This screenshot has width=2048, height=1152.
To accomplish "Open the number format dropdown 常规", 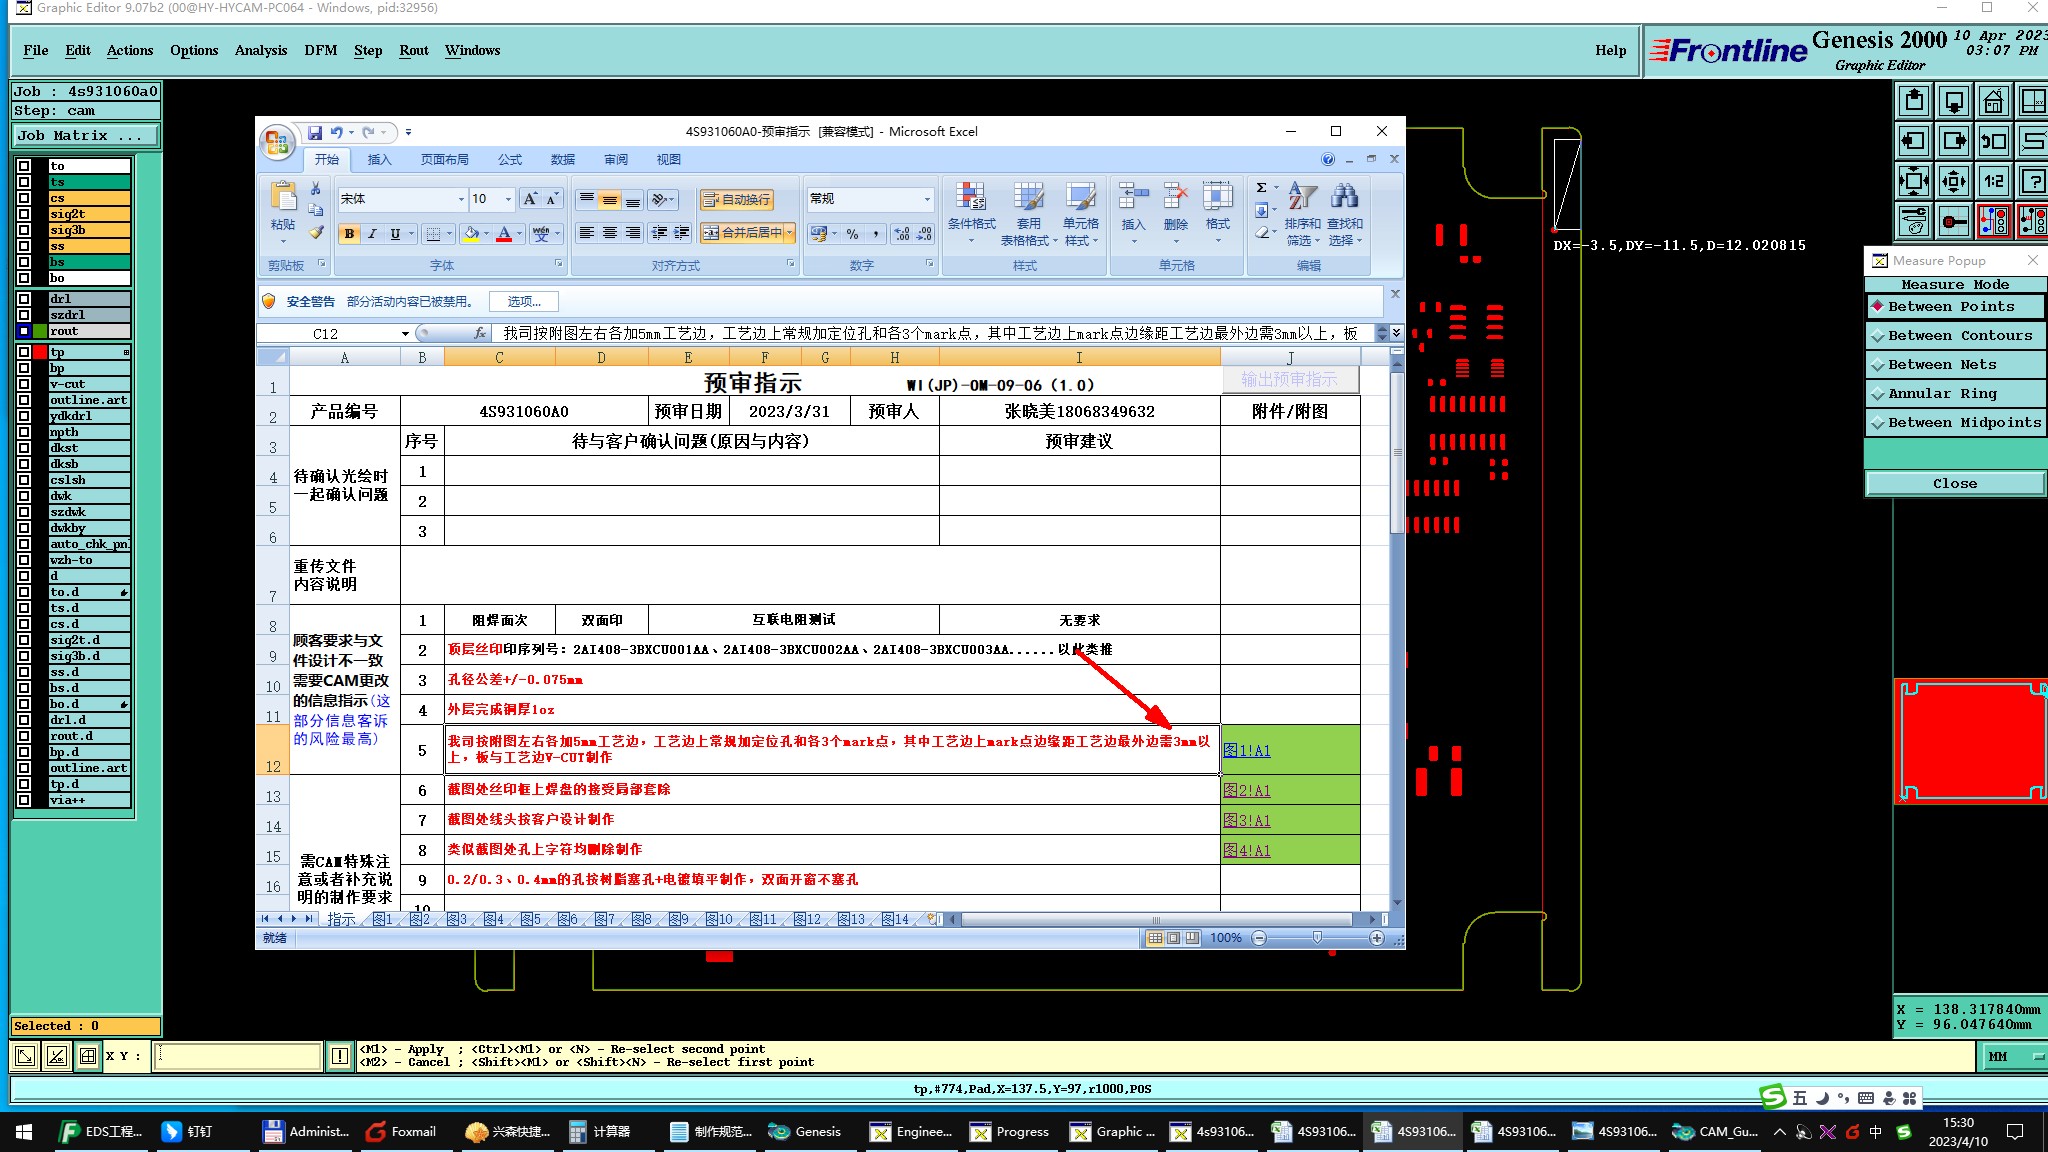I will point(927,199).
